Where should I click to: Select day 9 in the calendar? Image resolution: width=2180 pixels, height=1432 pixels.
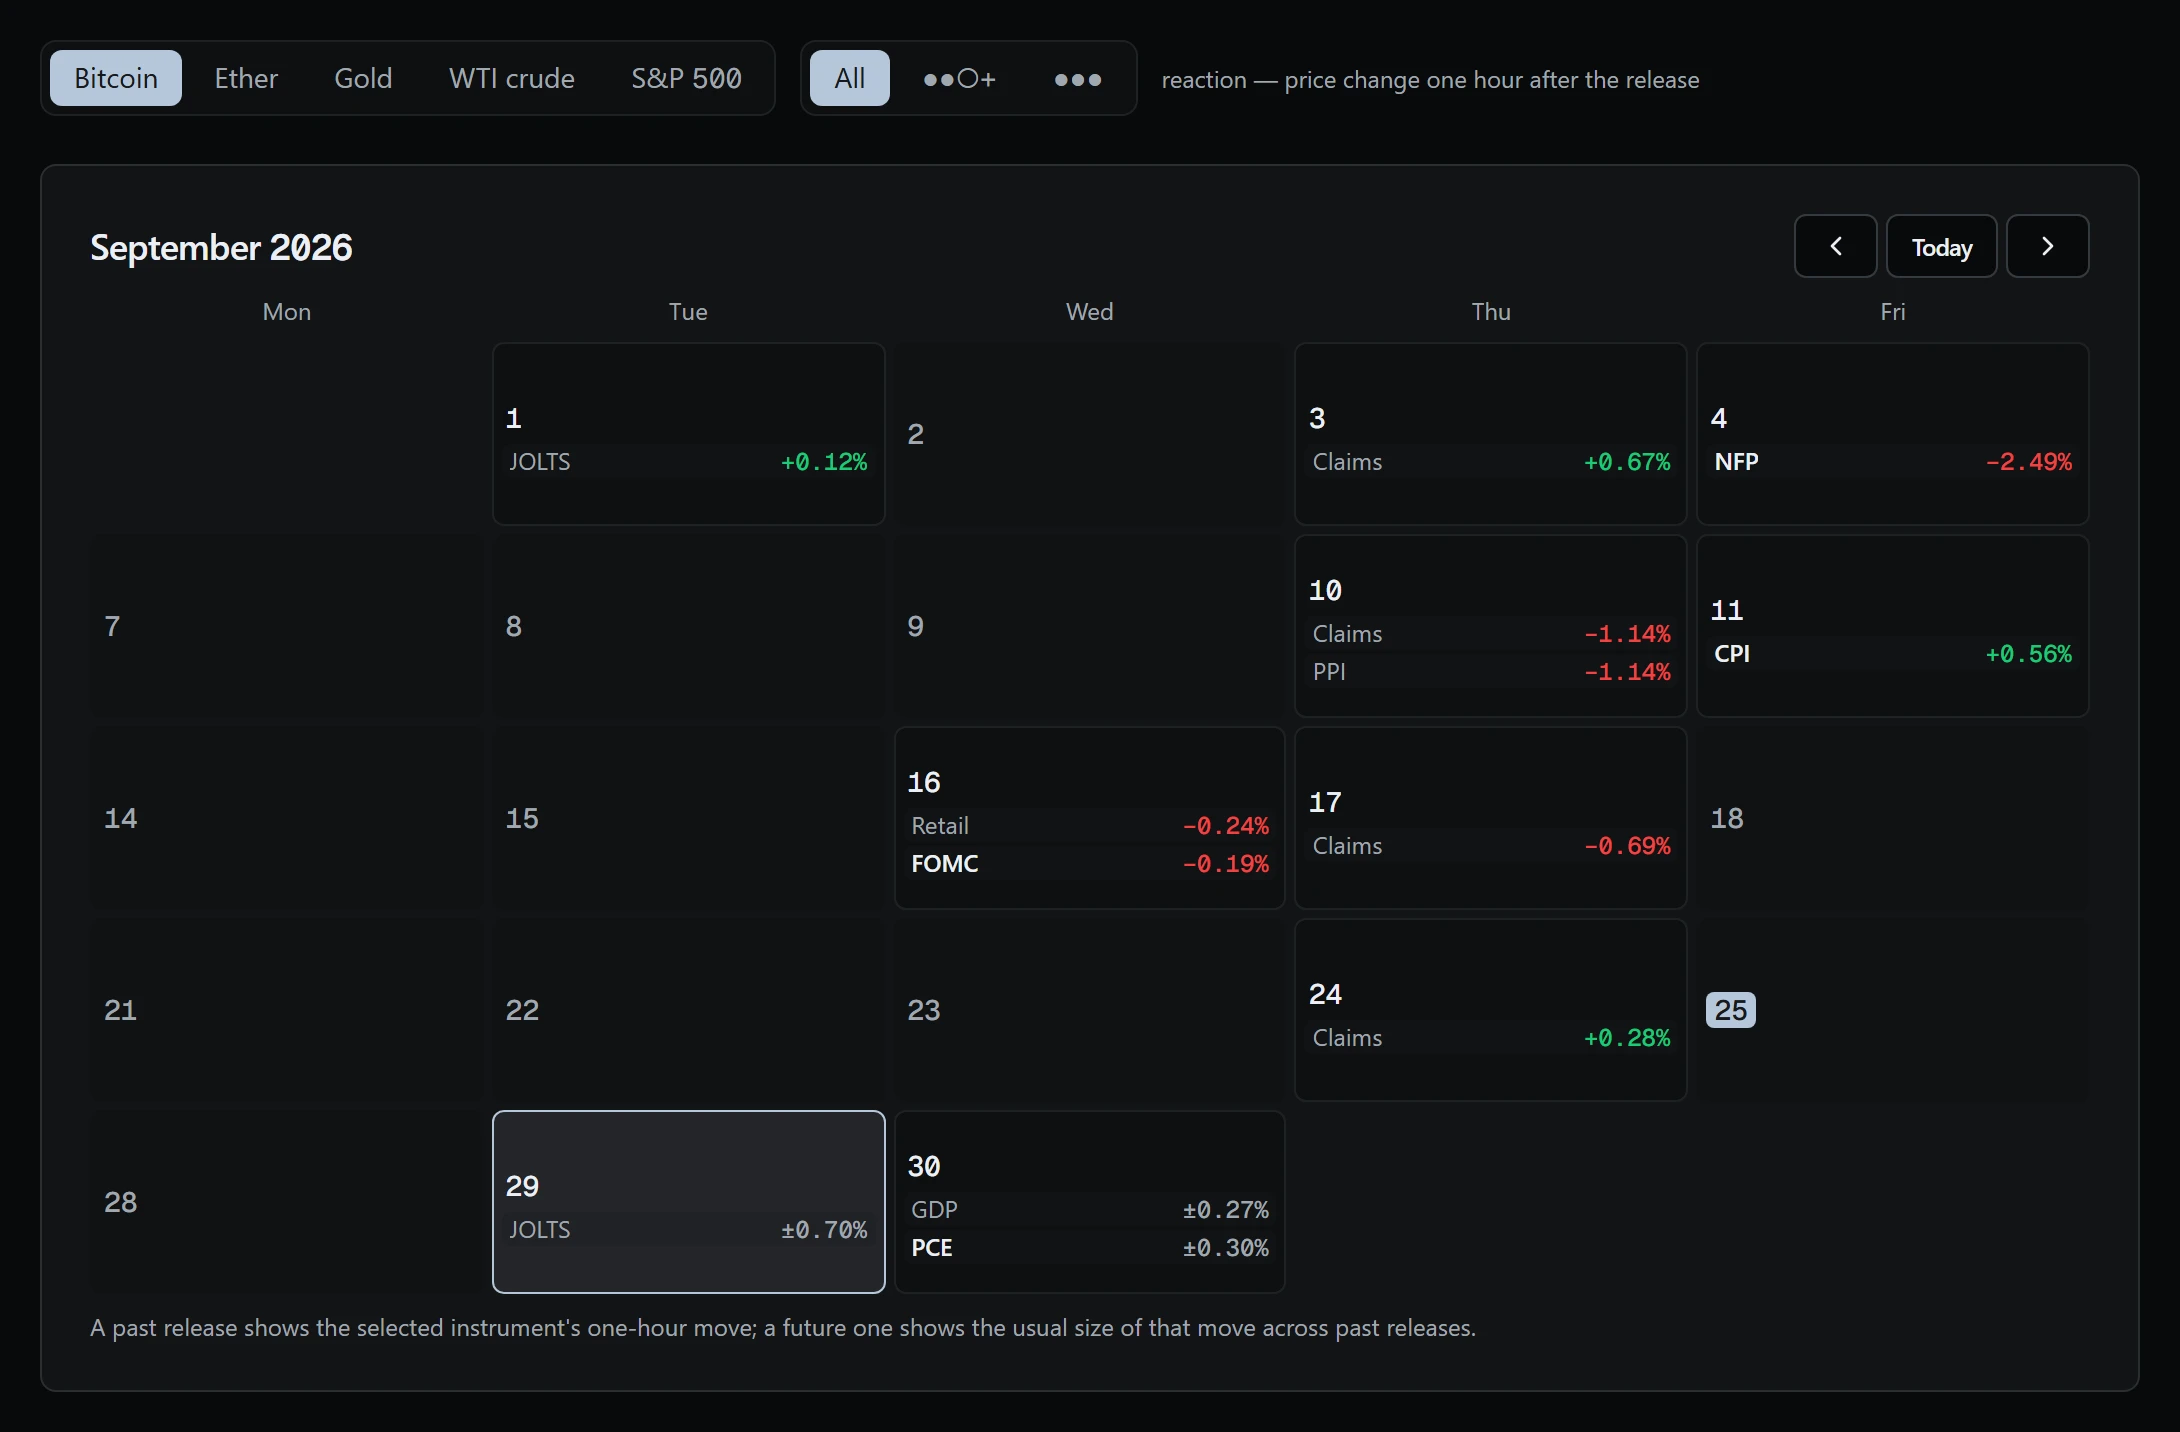(1090, 626)
